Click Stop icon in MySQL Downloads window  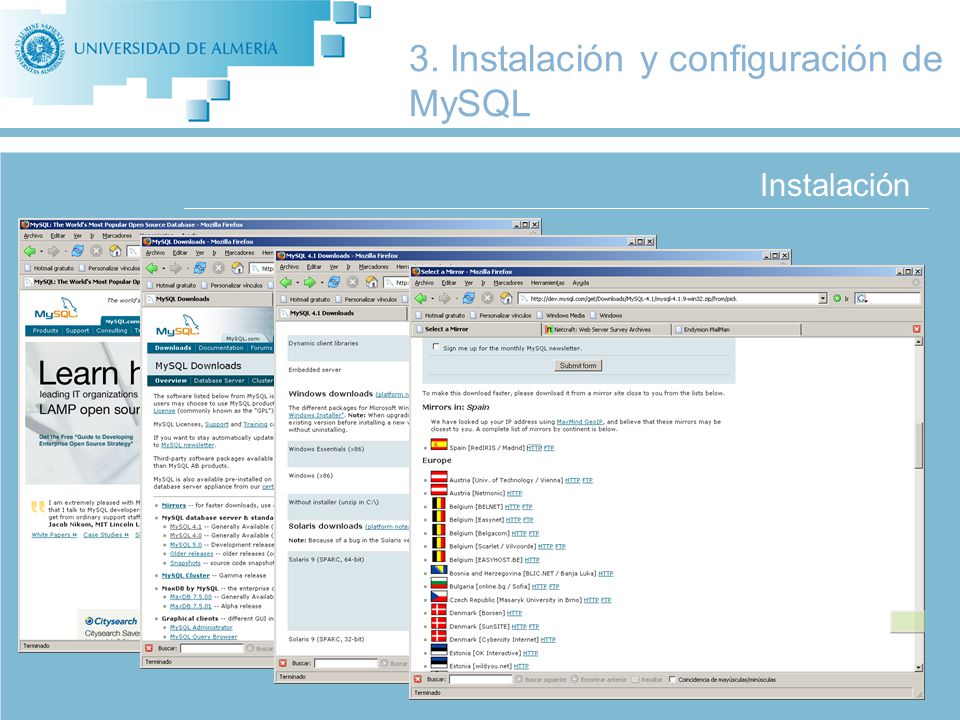[219, 268]
